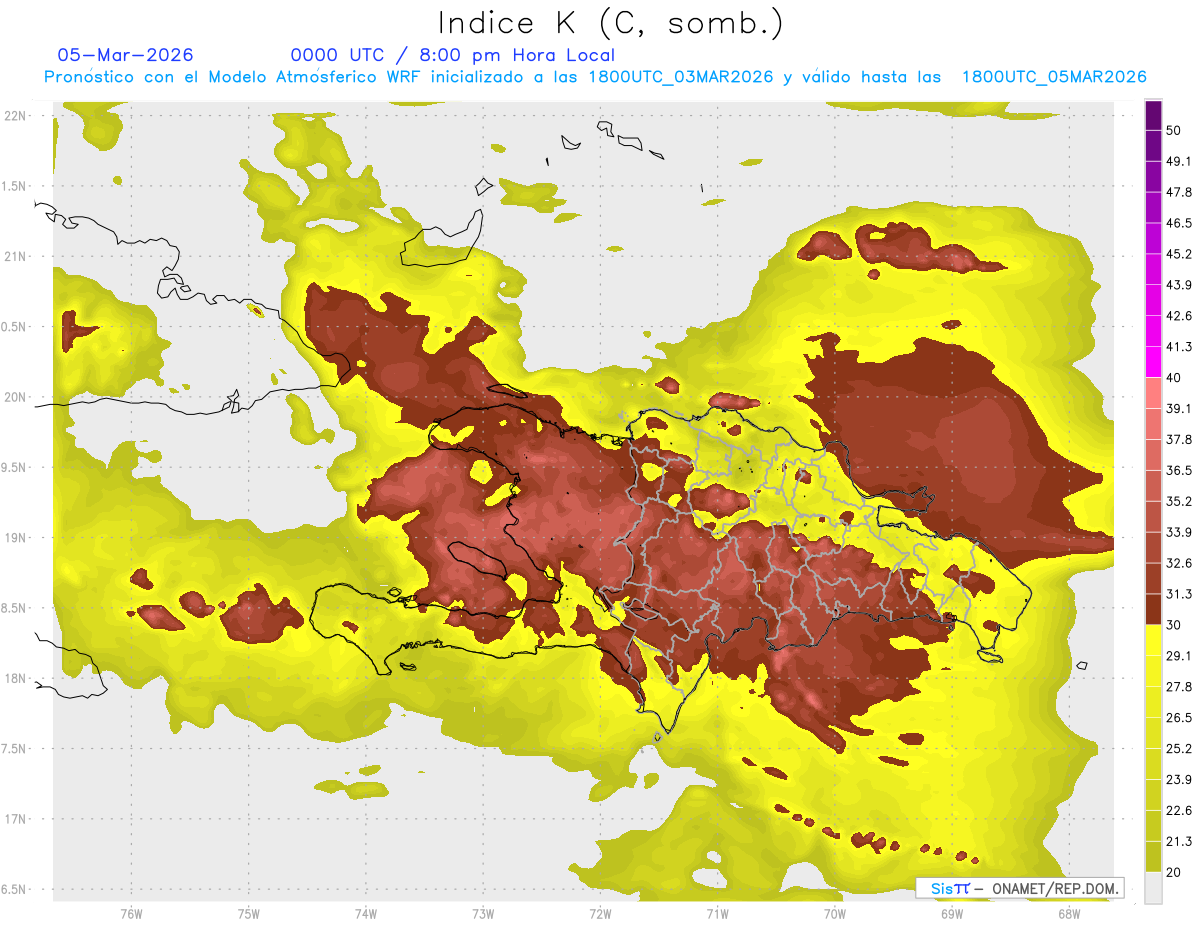This screenshot has width=1200, height=927.
Task: Click the map title "Indice K (C, somb.)"
Action: tap(610, 22)
